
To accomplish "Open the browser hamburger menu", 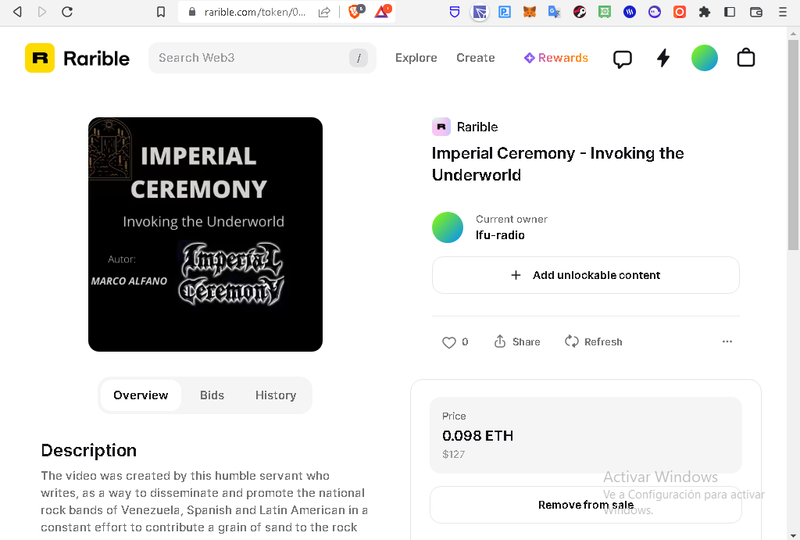I will (x=782, y=12).
